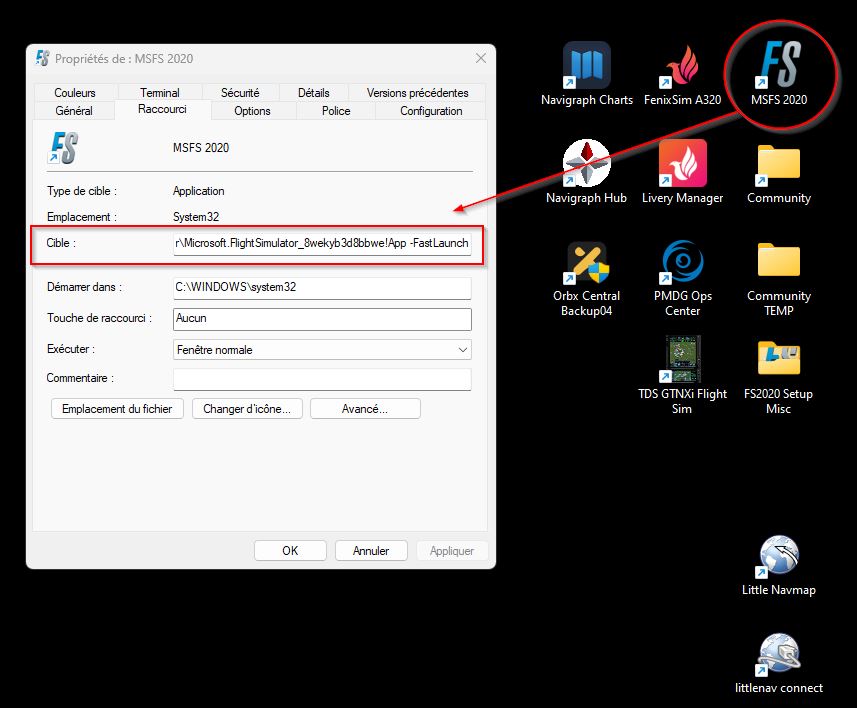The image size is (857, 708).
Task: Click the Emplacement du fichier button
Action: (x=117, y=409)
